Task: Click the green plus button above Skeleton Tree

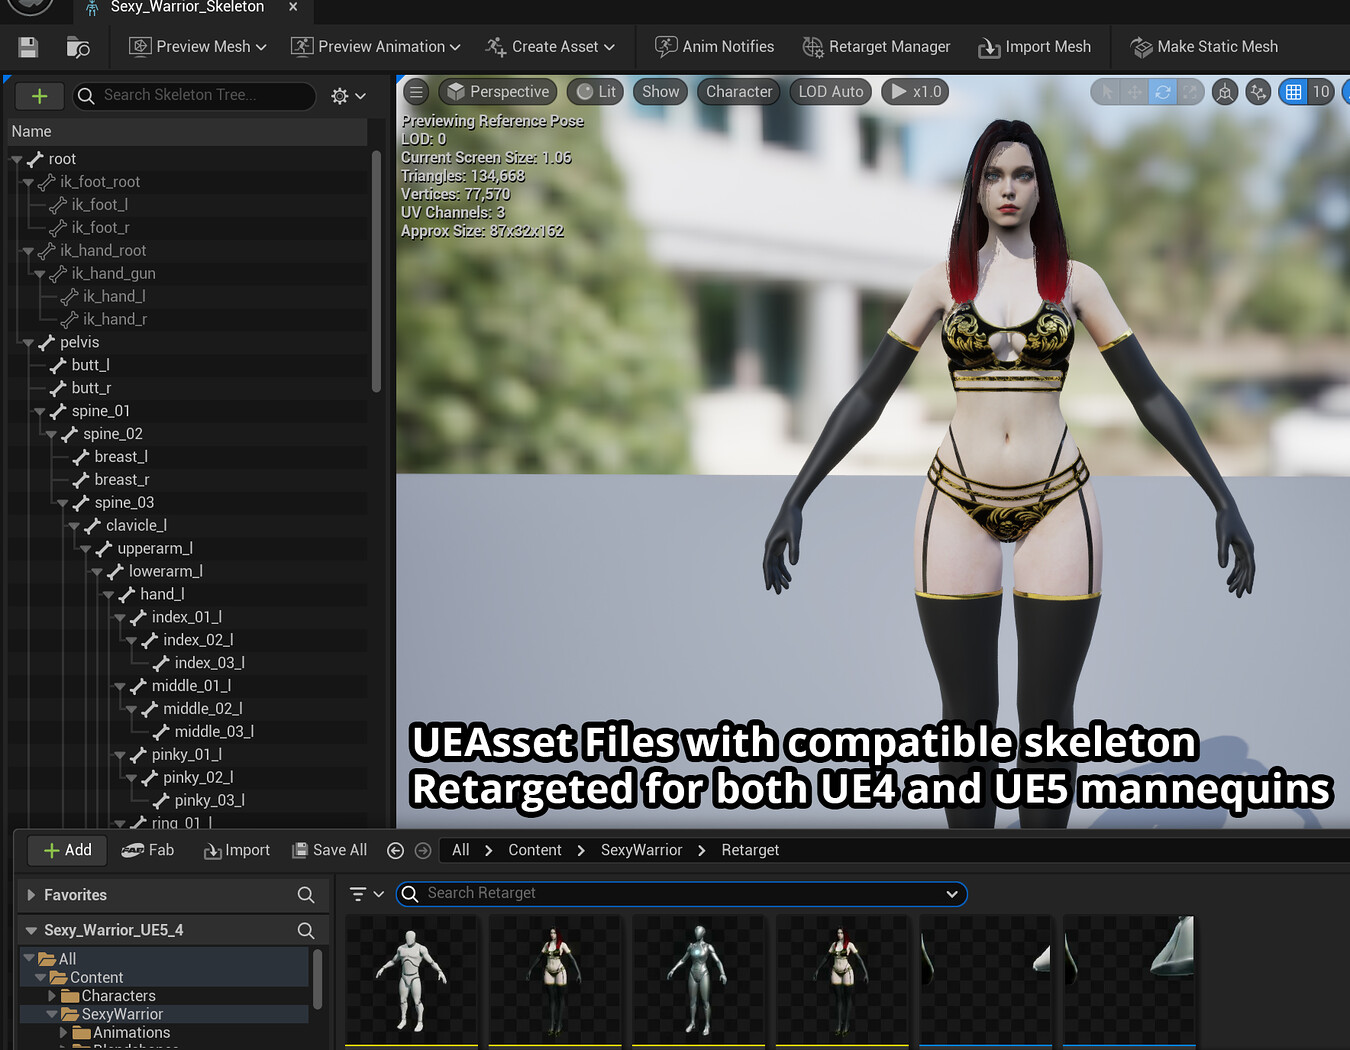Action: click(39, 96)
